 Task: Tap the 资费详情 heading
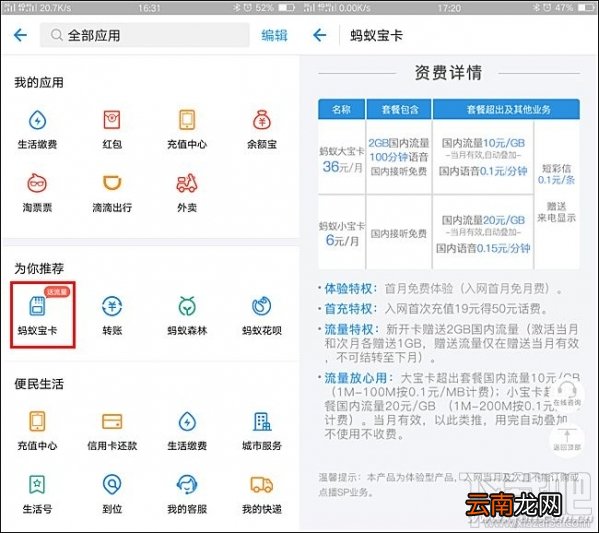tap(448, 73)
